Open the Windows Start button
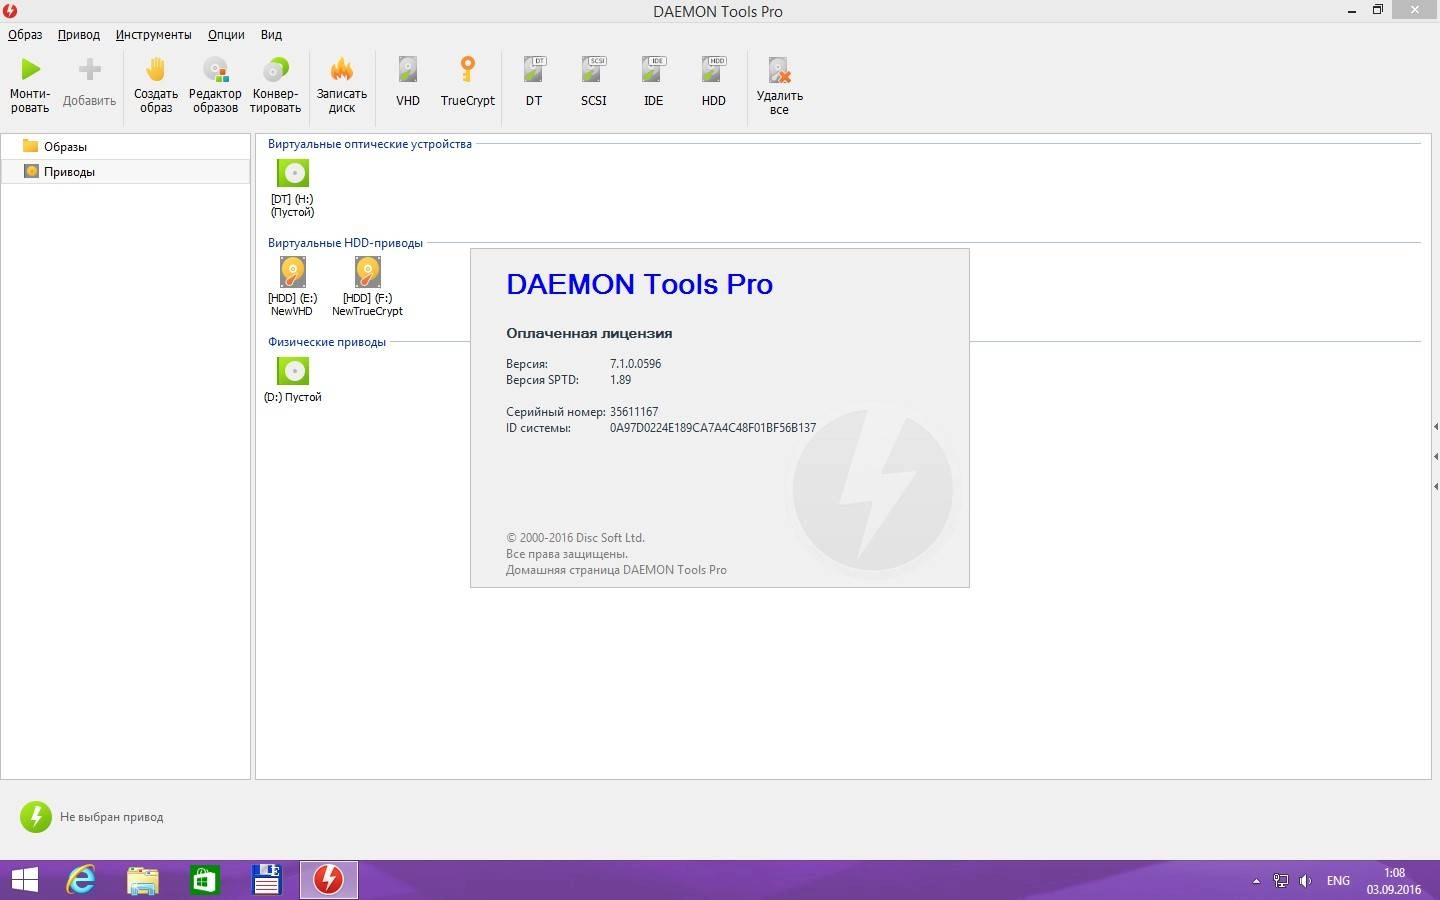 click(x=24, y=880)
